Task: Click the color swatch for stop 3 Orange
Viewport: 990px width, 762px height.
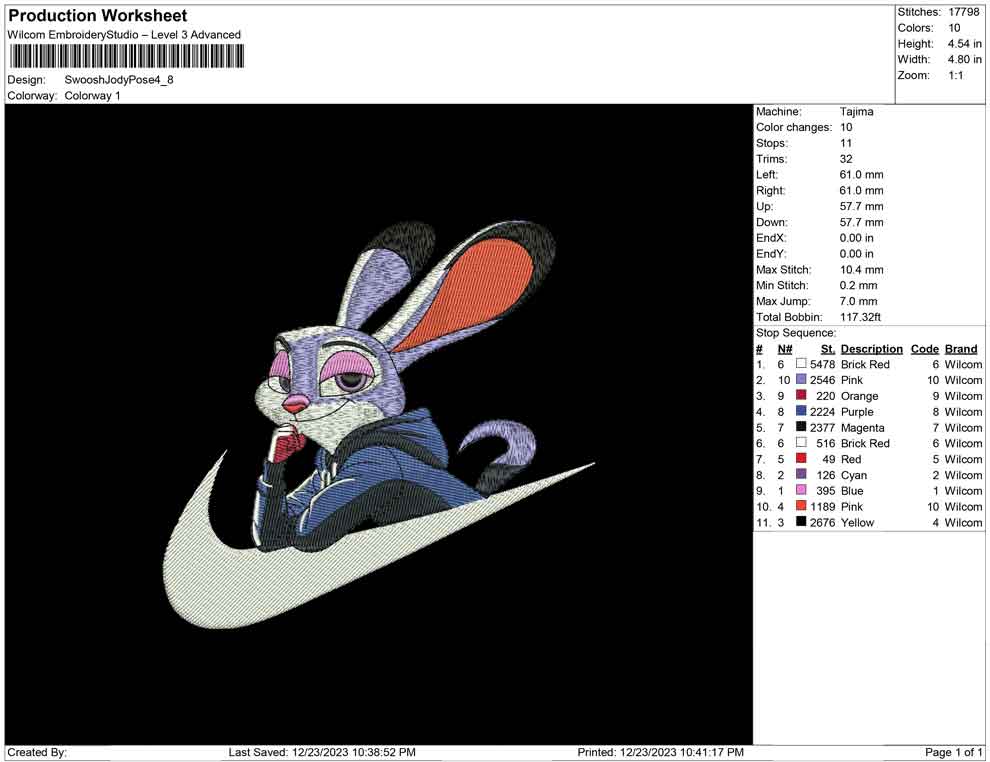Action: pos(801,396)
